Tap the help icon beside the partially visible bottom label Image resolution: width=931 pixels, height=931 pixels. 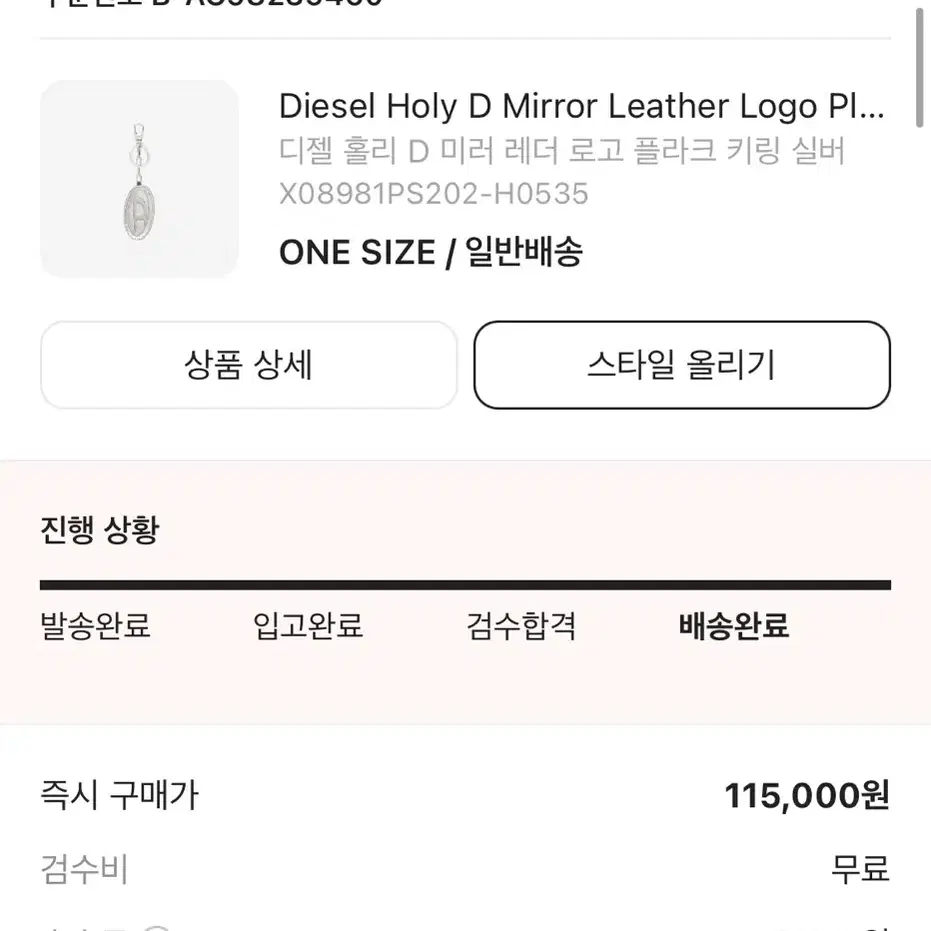[x=157, y=927]
